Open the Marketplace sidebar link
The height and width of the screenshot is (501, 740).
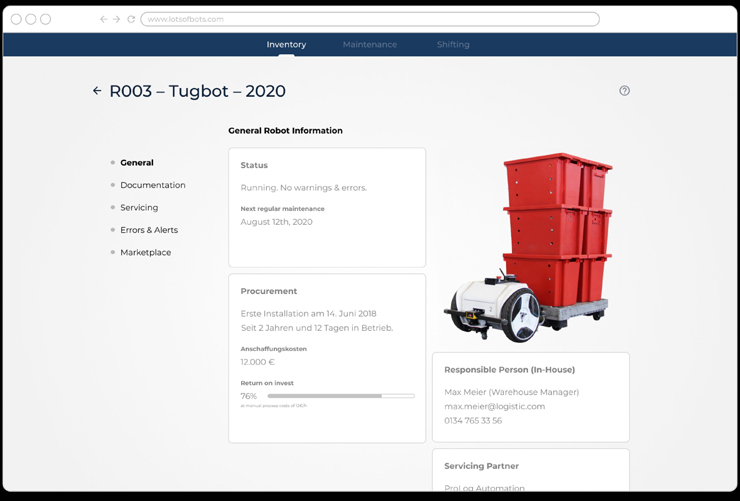[145, 253]
